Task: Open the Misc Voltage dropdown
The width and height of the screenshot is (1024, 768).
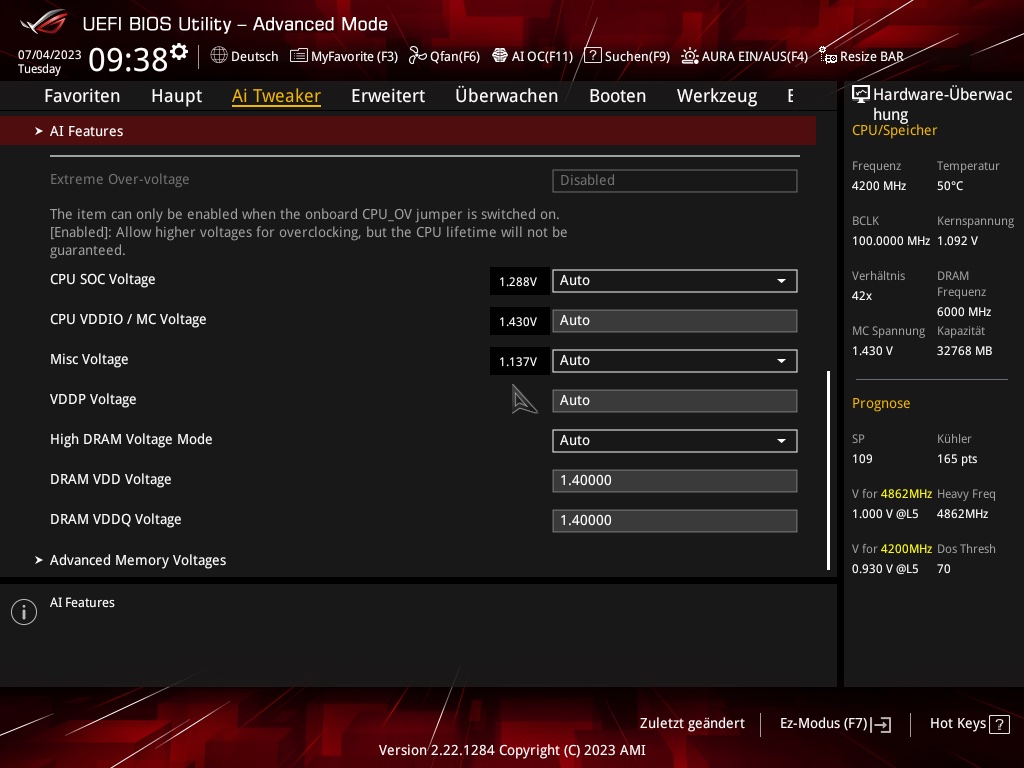Action: 675,360
